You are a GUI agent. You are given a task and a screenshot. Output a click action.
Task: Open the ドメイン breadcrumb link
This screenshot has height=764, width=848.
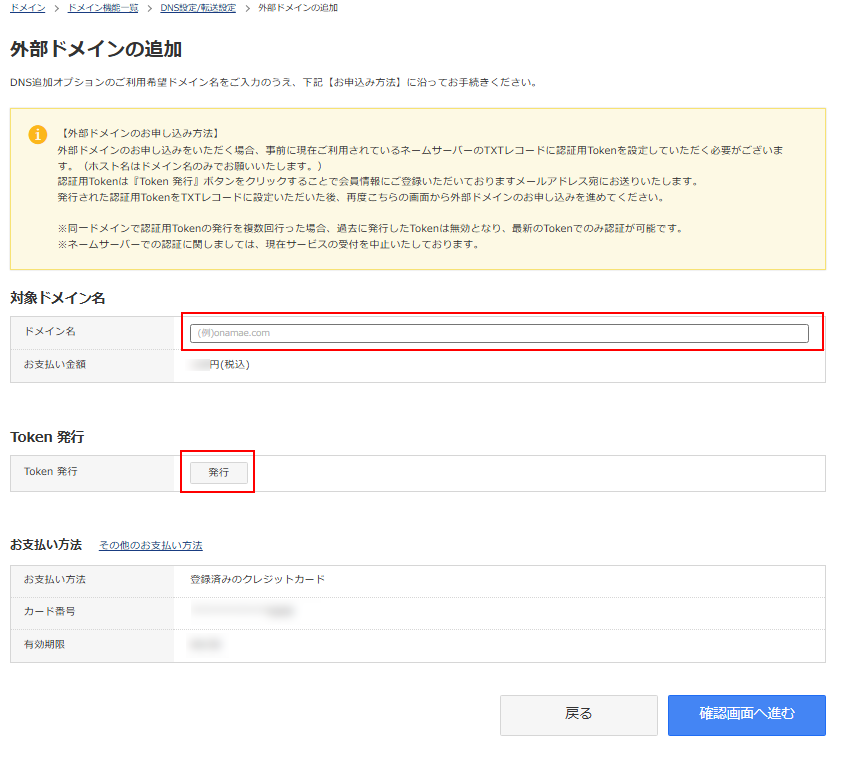tap(27, 8)
